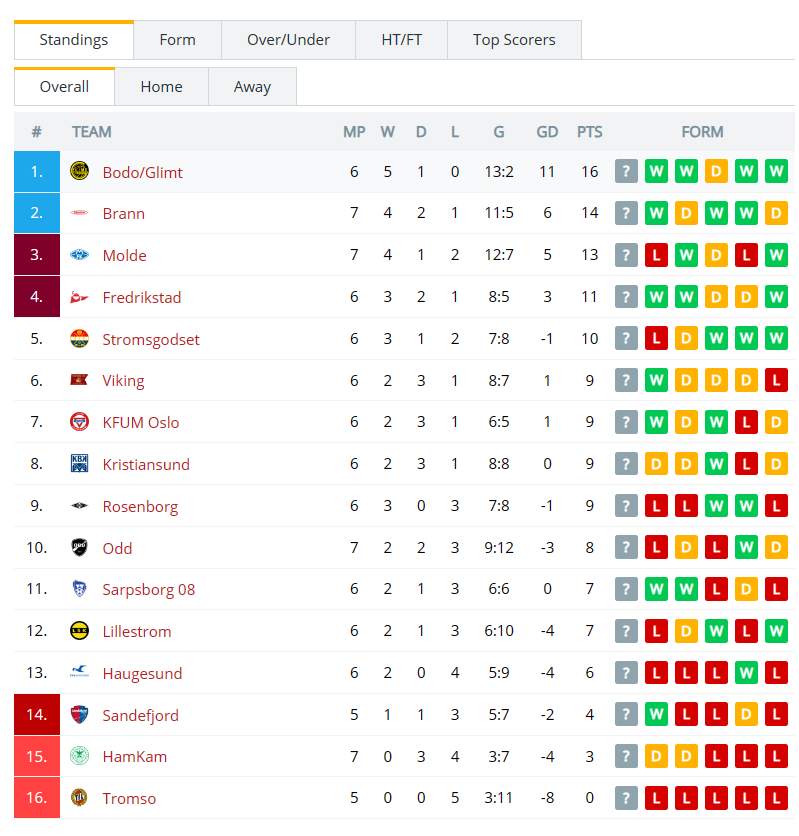Screen dimensions: 799x836
Task: Click the Lillestrom yellow crest icon
Action: tap(79, 631)
